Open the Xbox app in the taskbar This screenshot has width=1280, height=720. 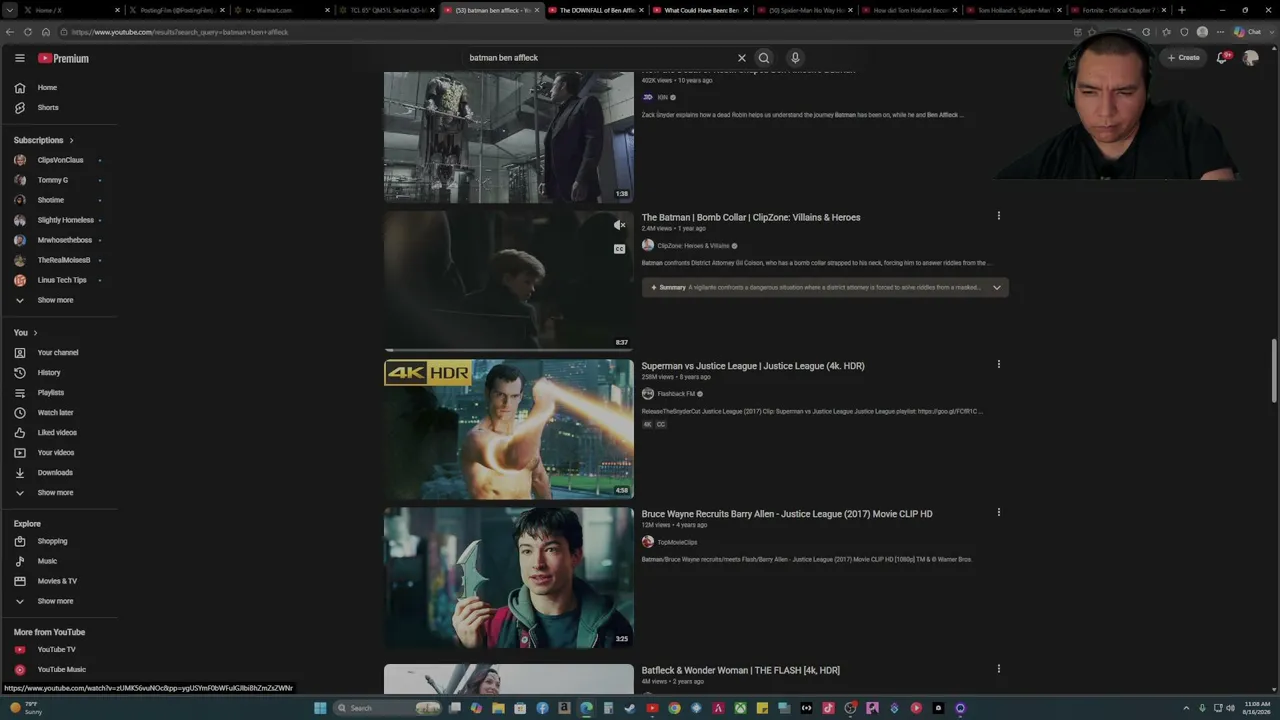[740, 708]
